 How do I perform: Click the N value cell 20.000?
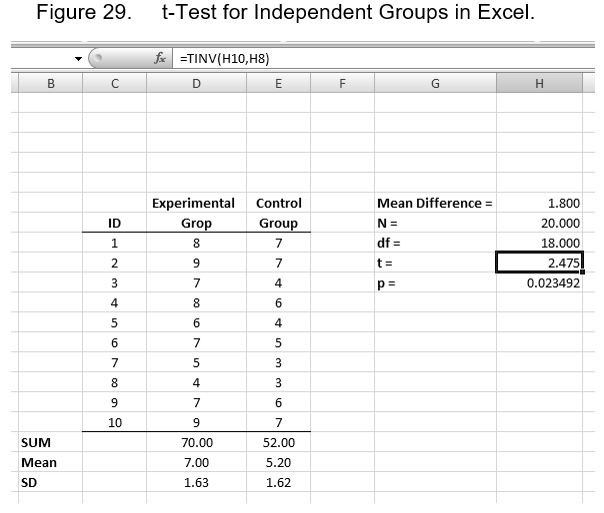[539, 223]
